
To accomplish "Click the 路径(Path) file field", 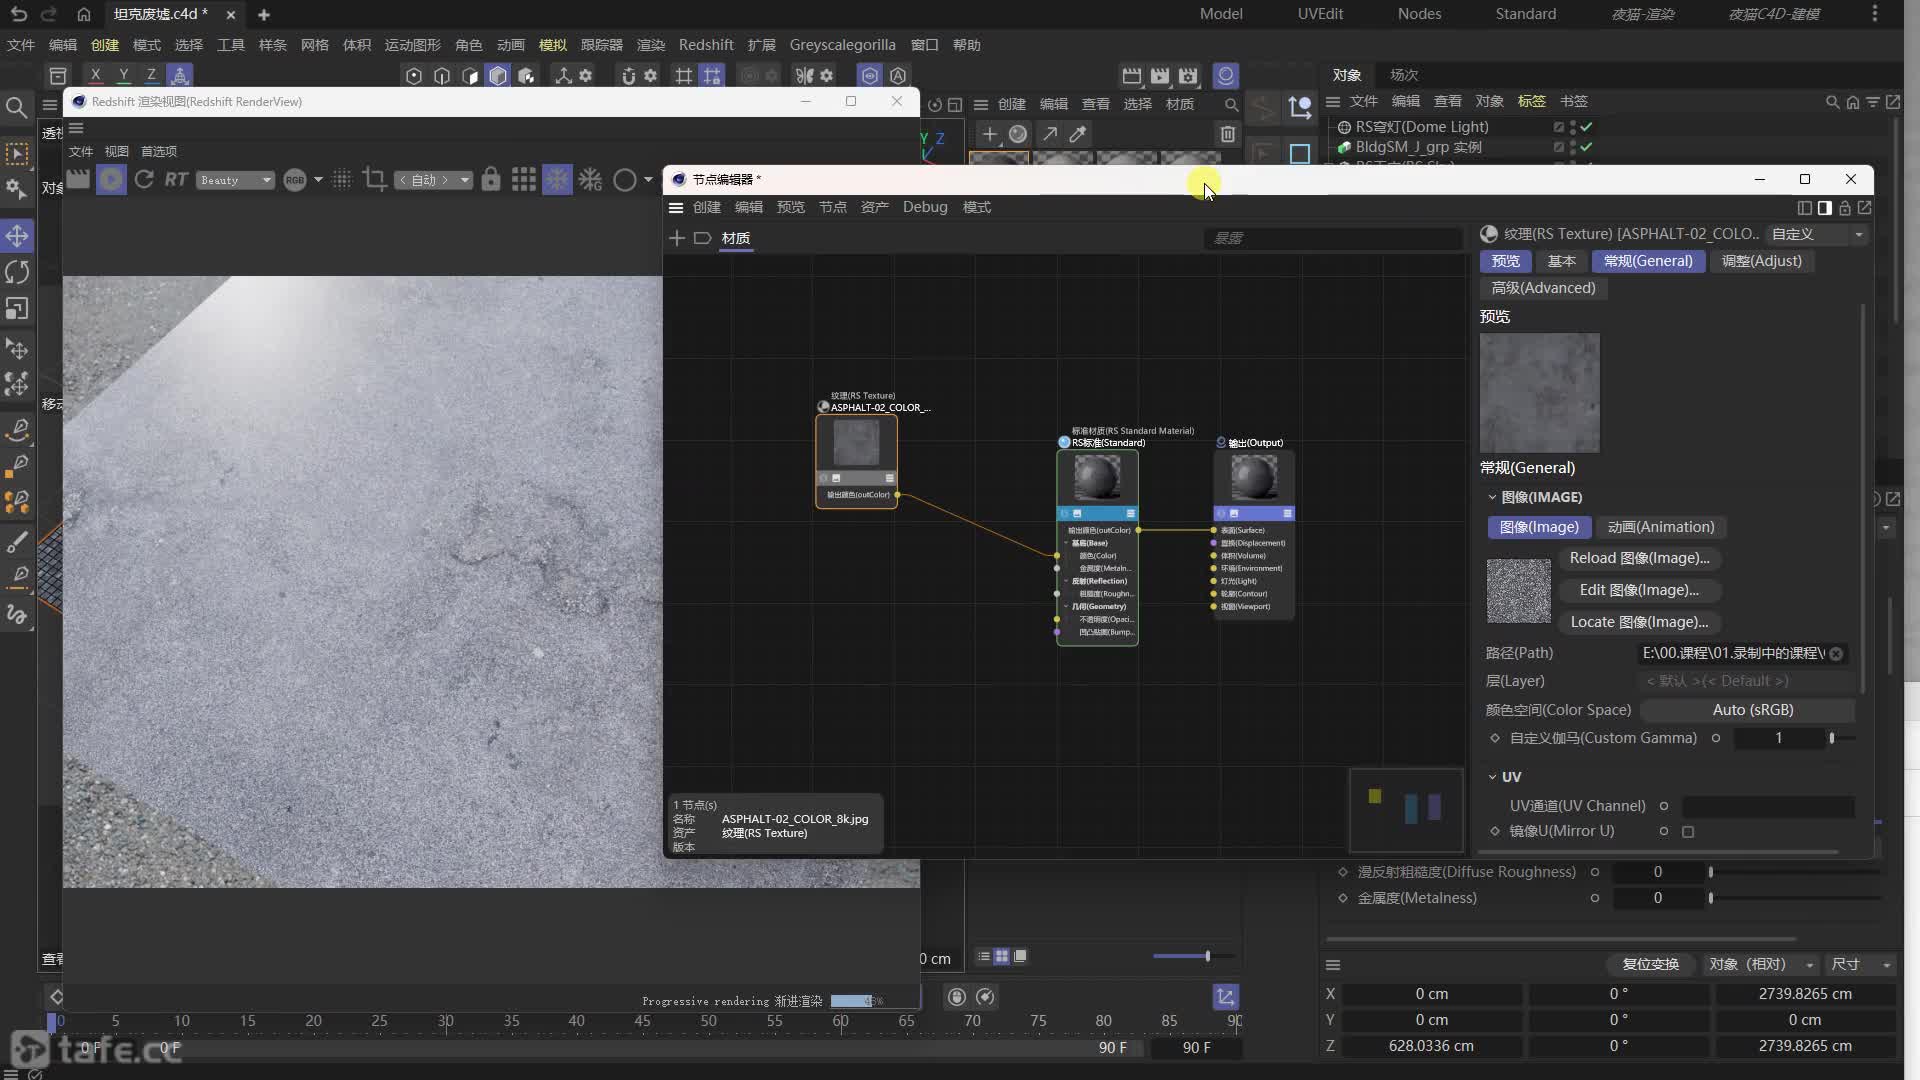I will click(1741, 653).
